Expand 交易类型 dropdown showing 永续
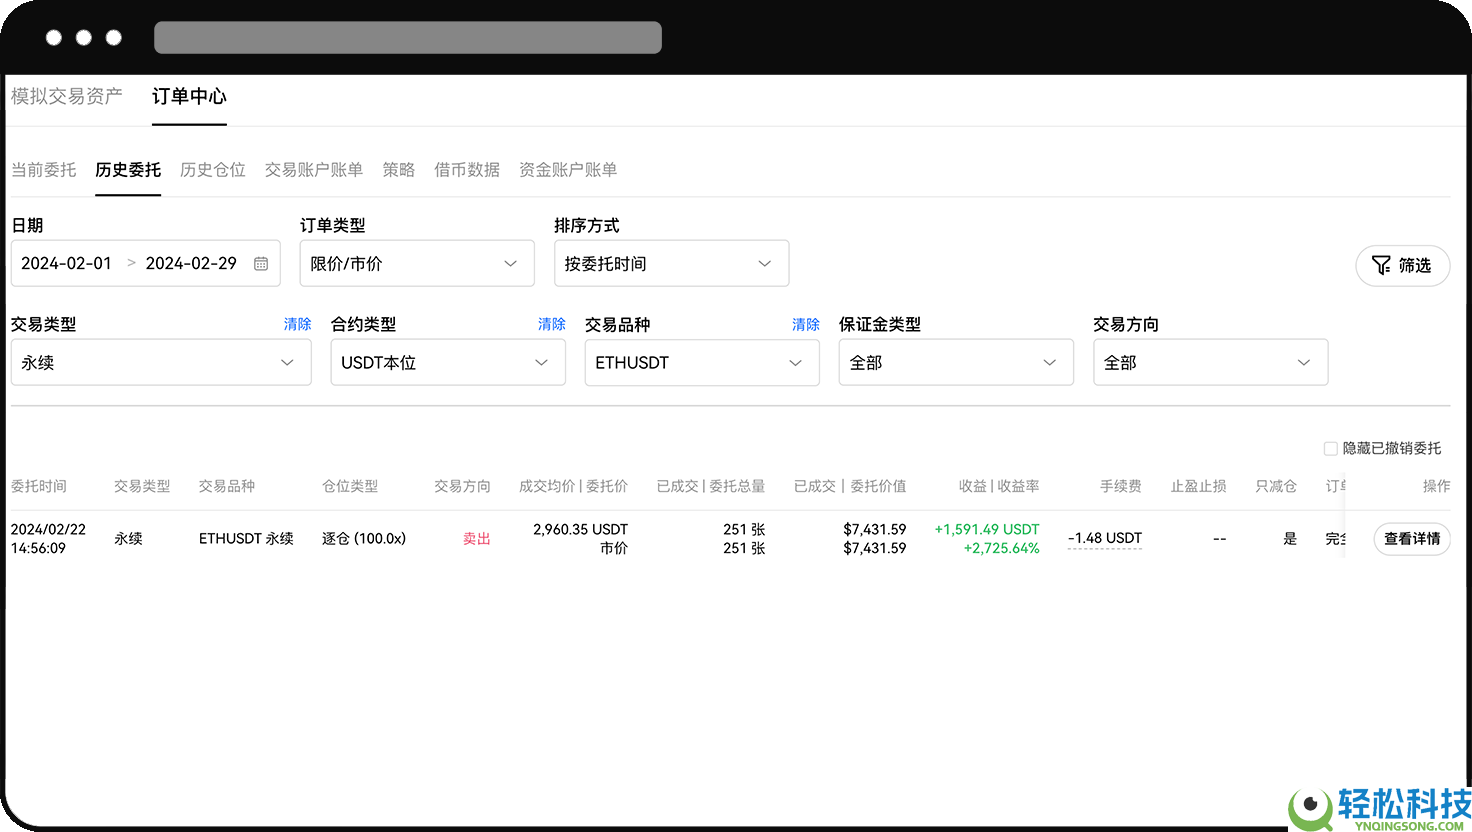The image size is (1472, 832). point(161,362)
